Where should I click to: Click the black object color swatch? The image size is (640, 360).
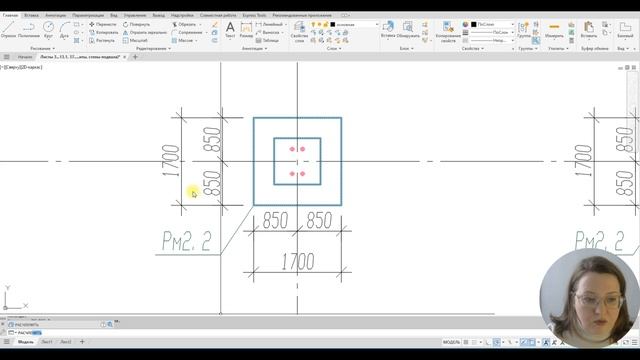point(473,24)
